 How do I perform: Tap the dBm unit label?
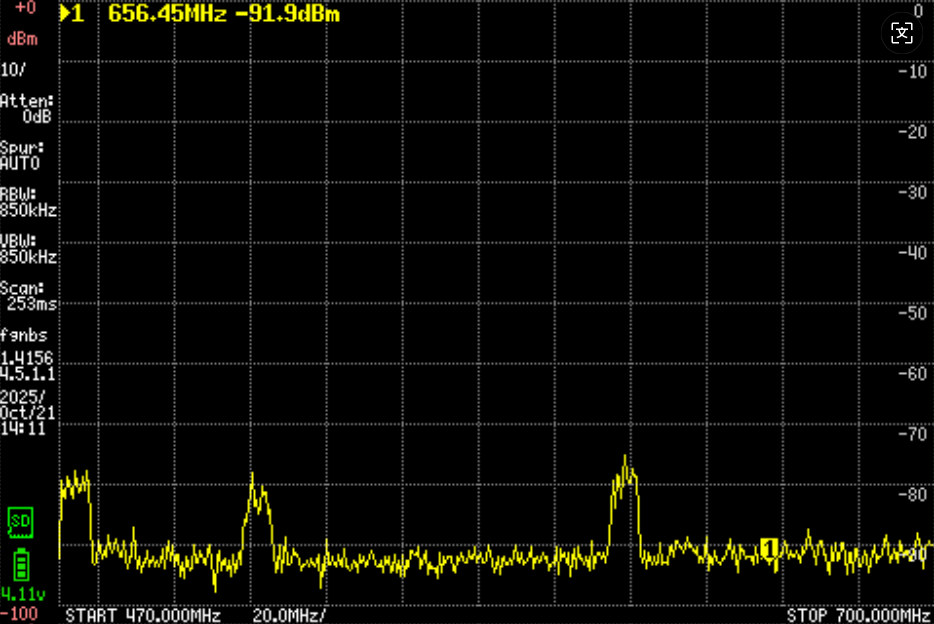click(22, 40)
